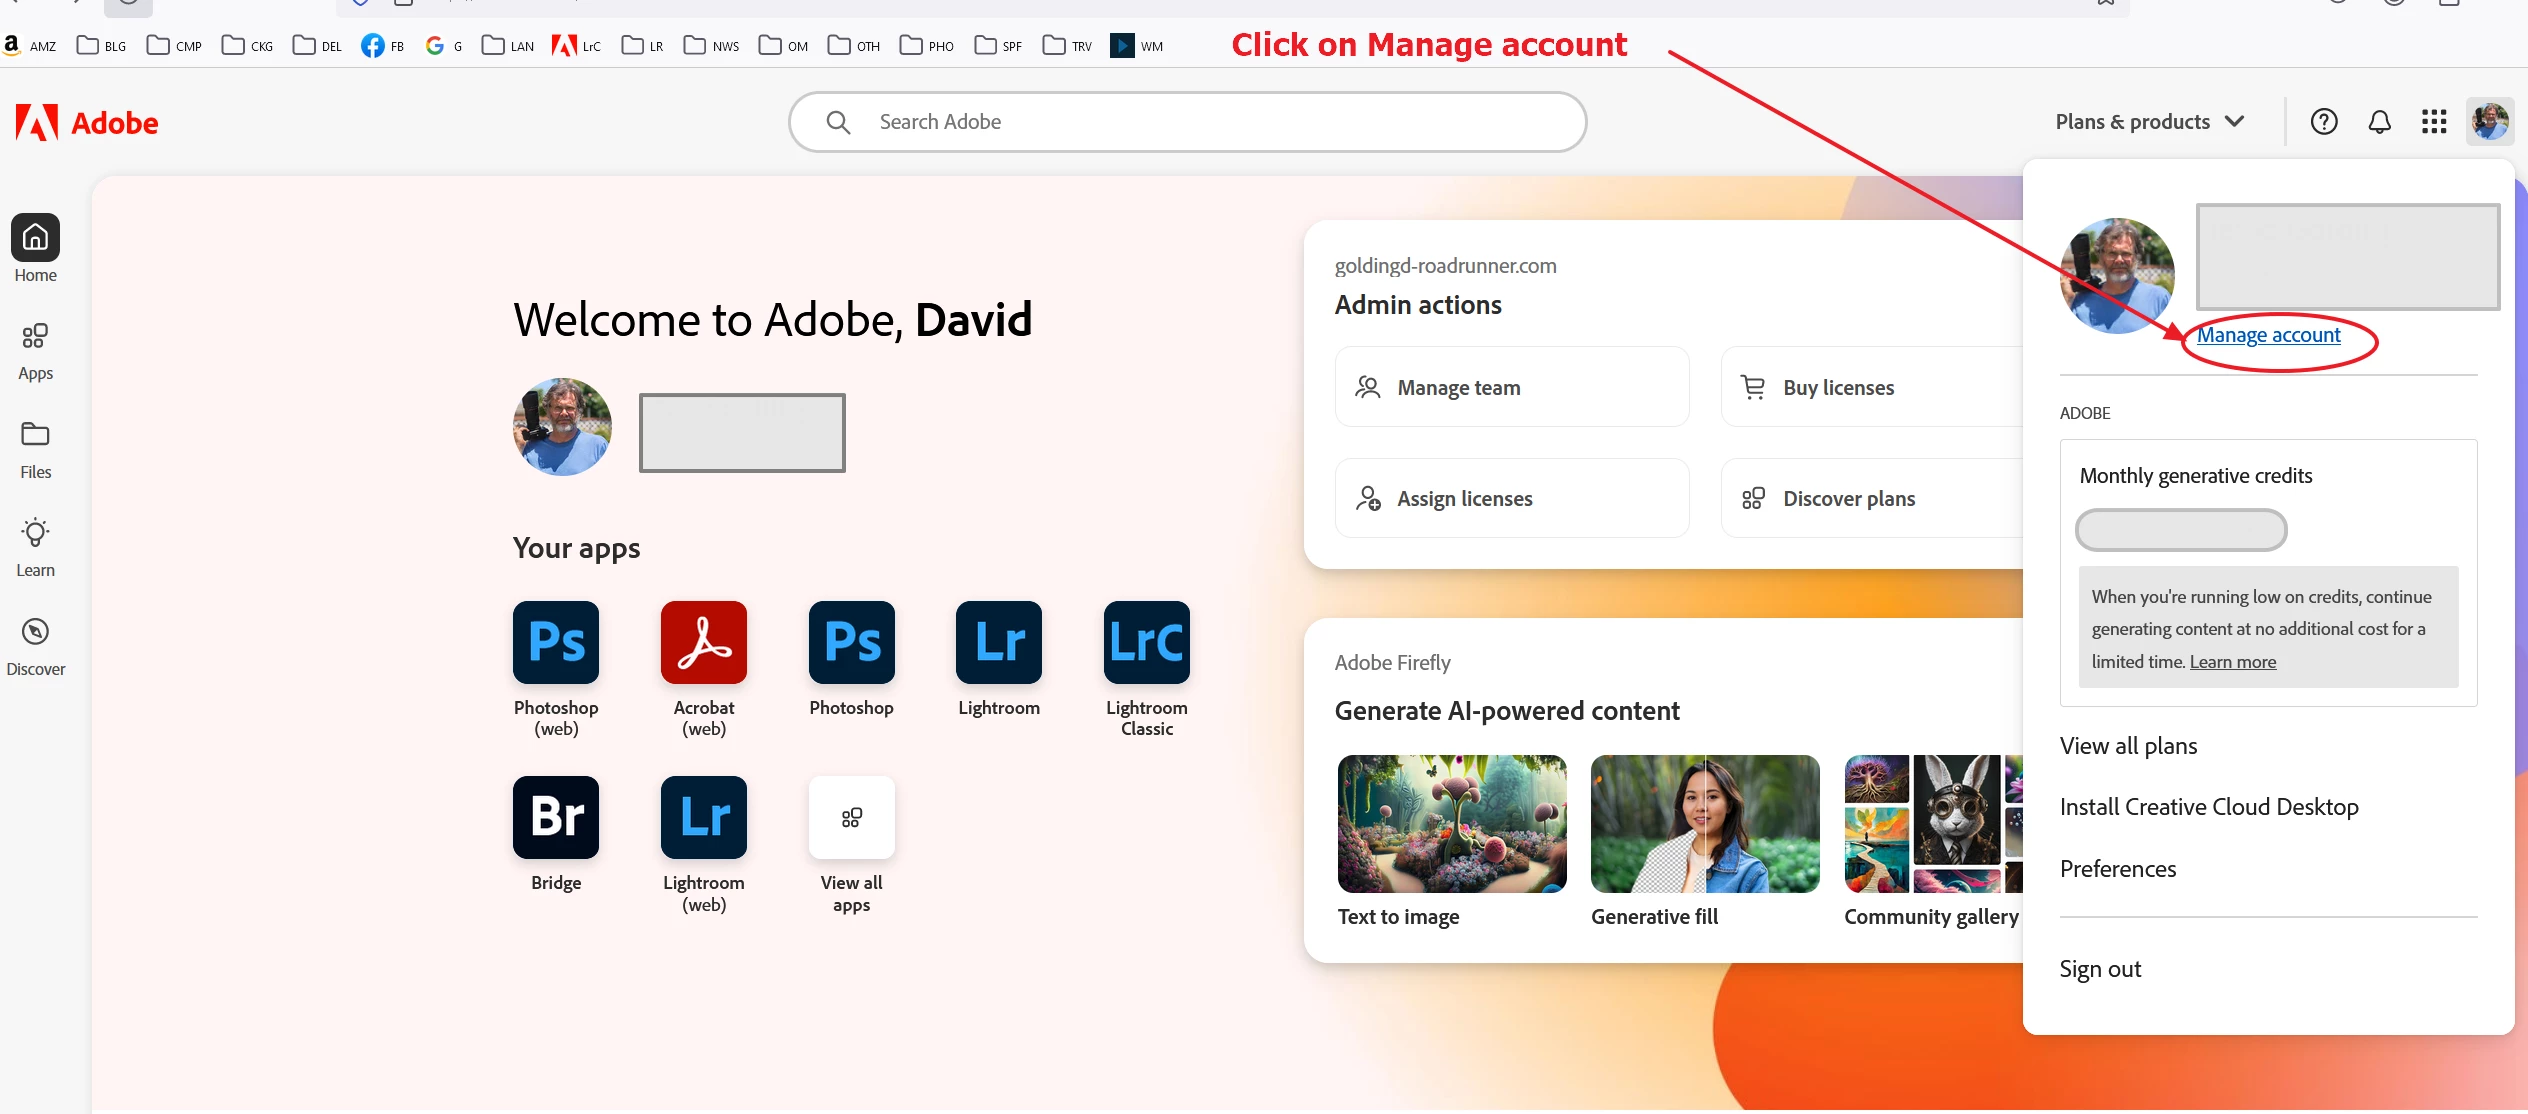Viewport: 2528px width, 1114px height.
Task: Click the Manage team button
Action: tap(1511, 387)
